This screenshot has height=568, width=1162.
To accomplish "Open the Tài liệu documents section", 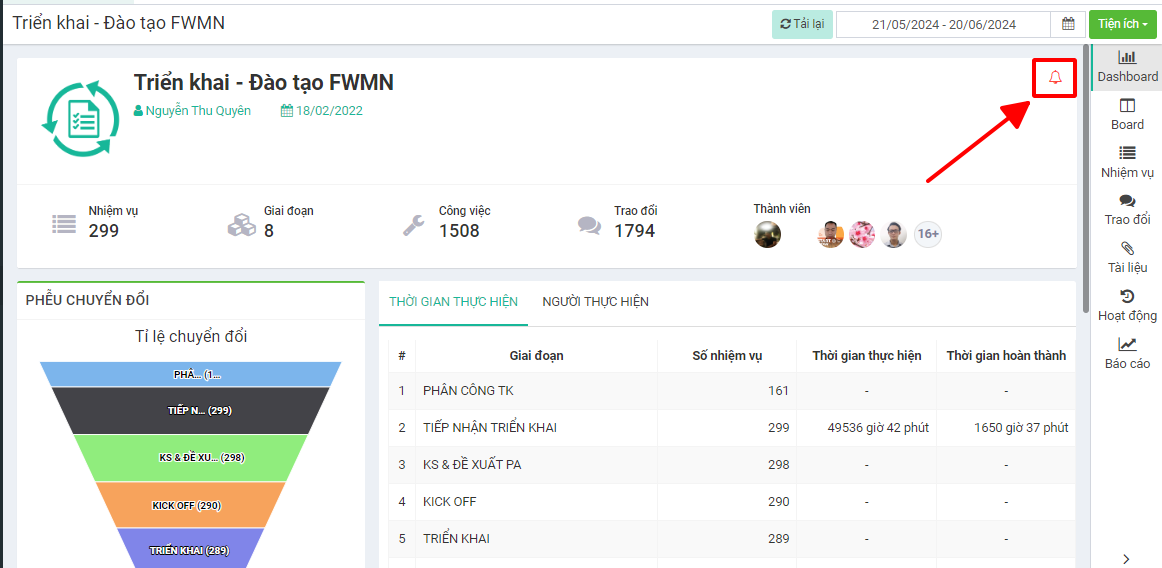I will tap(1127, 257).
